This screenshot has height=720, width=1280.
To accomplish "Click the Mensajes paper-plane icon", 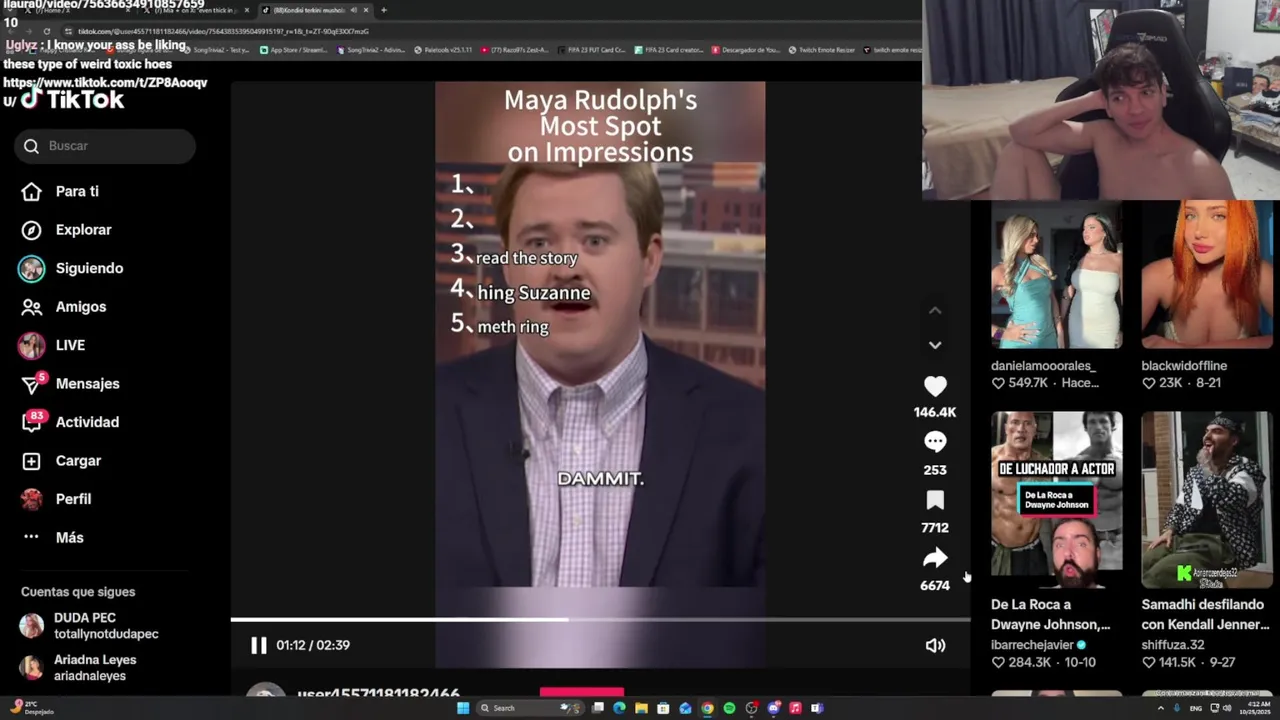I will pyautogui.click(x=31, y=385).
